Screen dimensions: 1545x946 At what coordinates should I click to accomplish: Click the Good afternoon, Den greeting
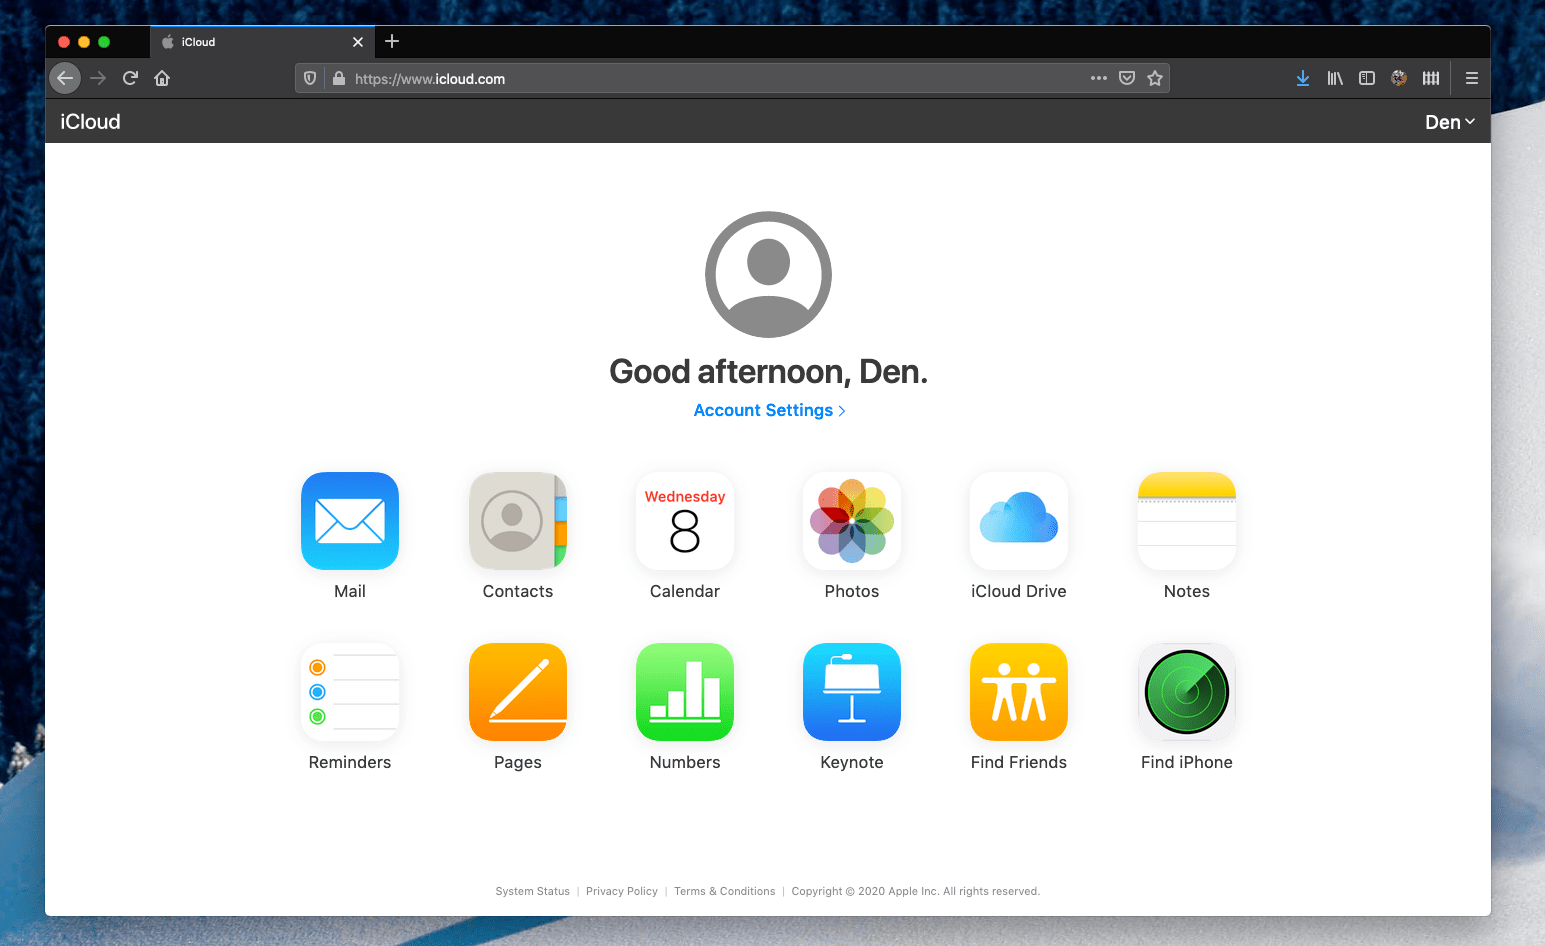point(768,372)
